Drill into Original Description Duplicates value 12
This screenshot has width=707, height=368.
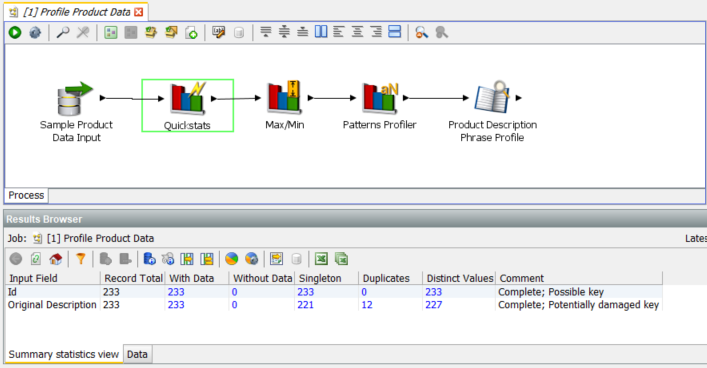367,305
